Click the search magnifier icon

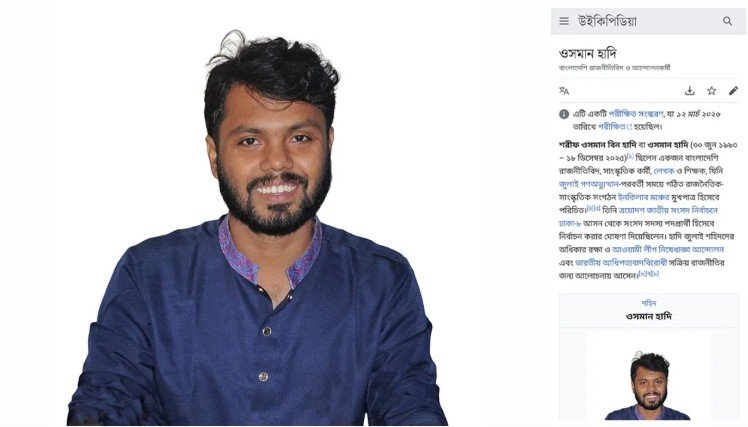727,21
